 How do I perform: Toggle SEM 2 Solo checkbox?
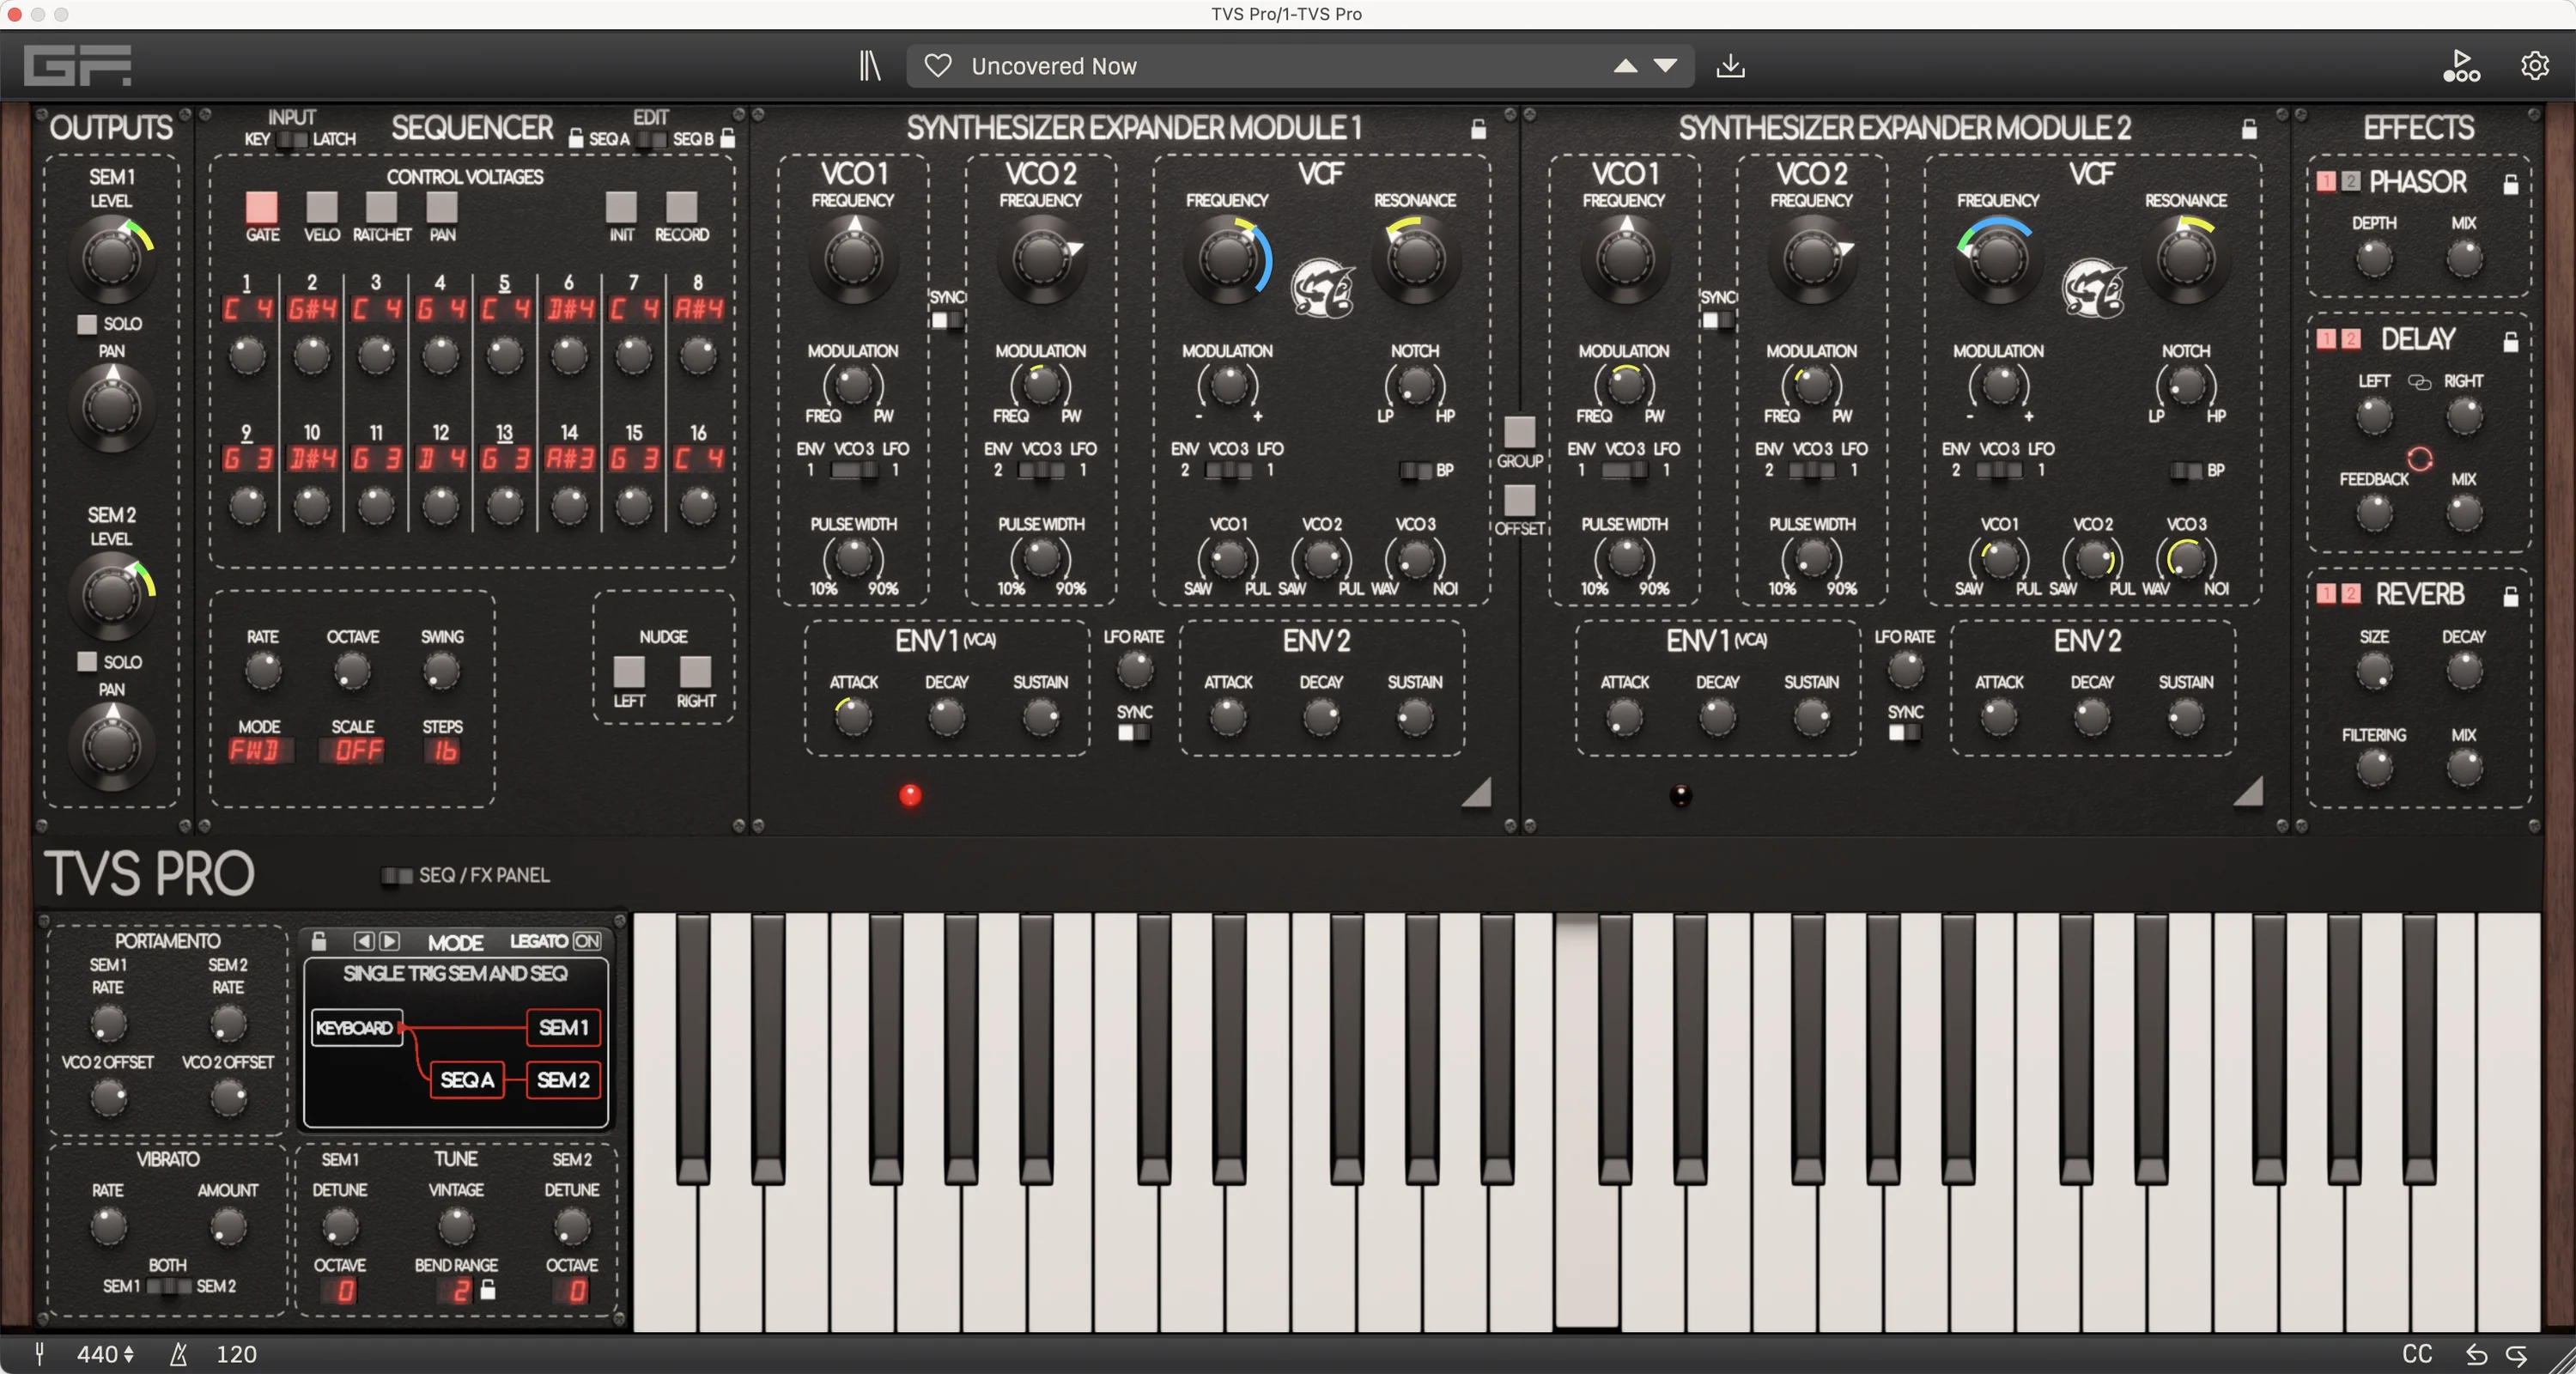pos(87,662)
